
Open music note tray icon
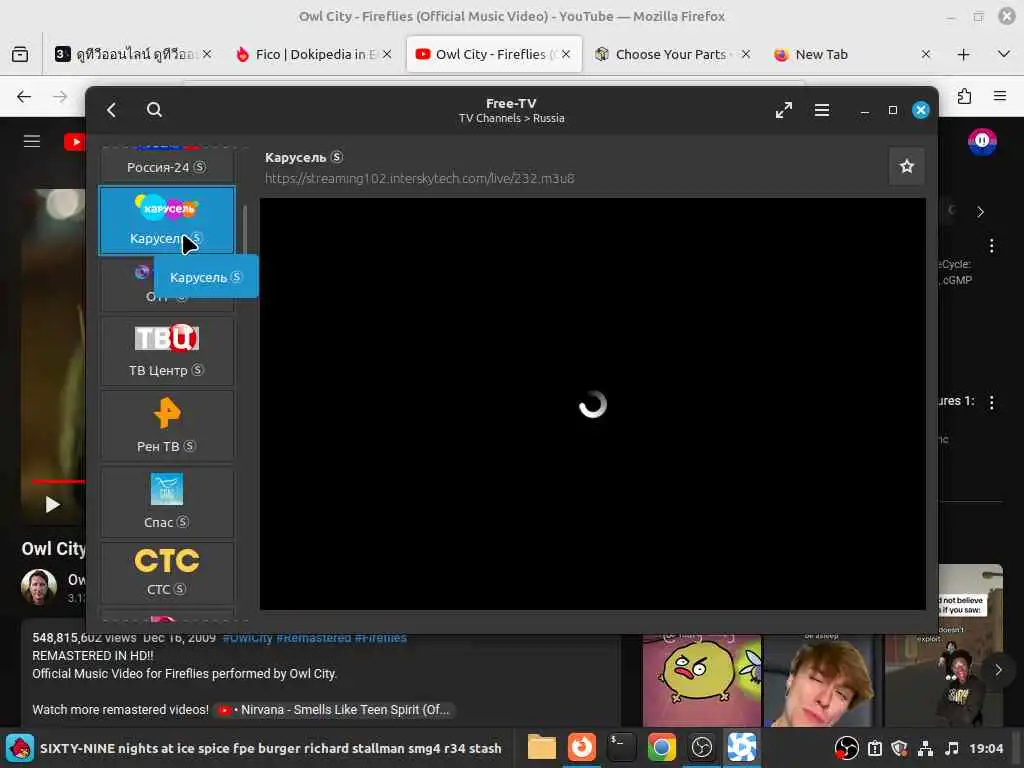pos(952,748)
